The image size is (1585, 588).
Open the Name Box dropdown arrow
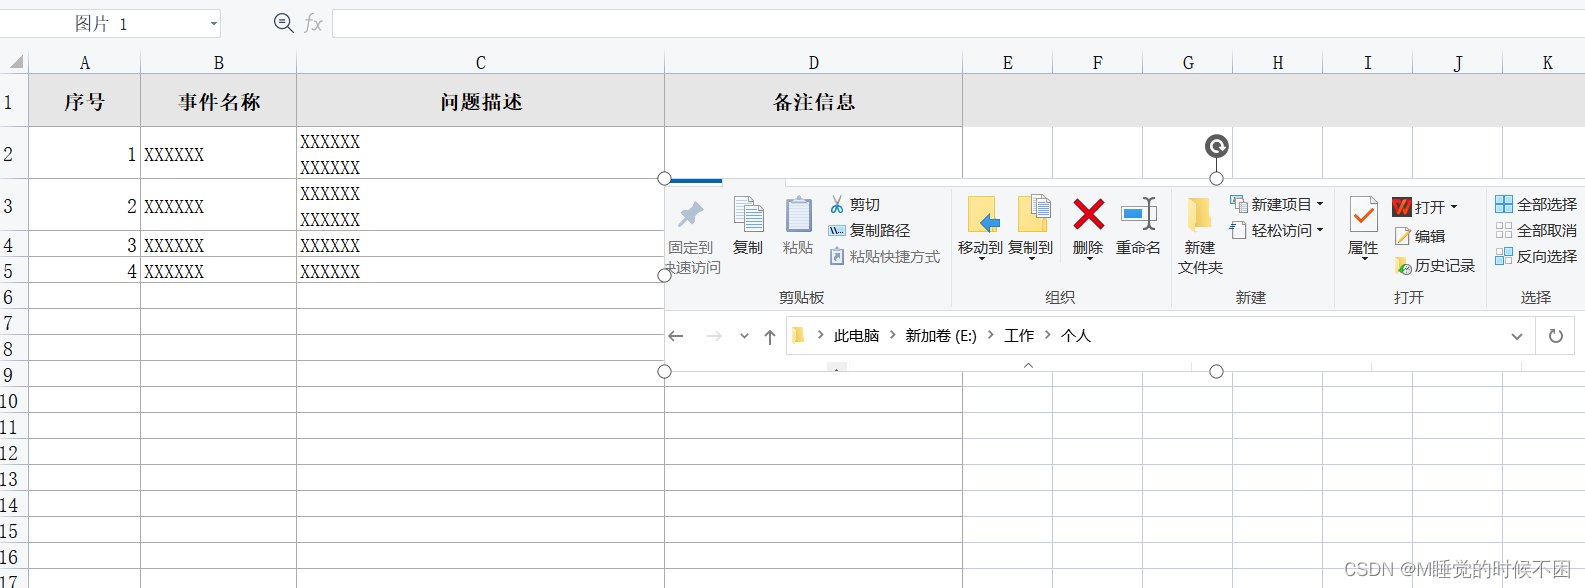coord(214,24)
